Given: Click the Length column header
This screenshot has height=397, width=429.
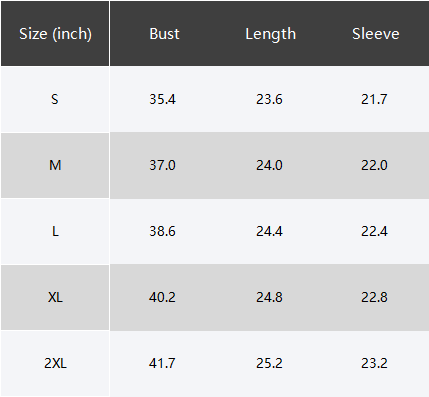Looking at the screenshot, I should (271, 34).
